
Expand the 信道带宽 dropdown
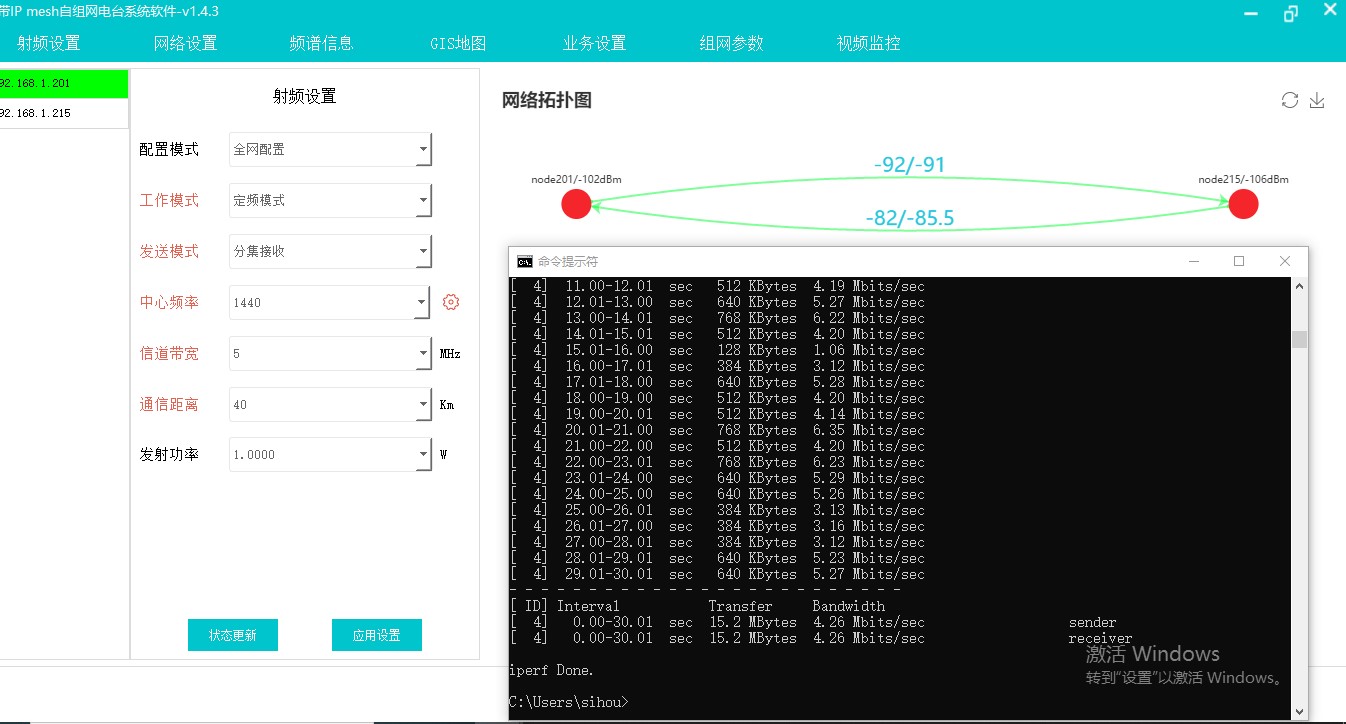click(x=424, y=354)
